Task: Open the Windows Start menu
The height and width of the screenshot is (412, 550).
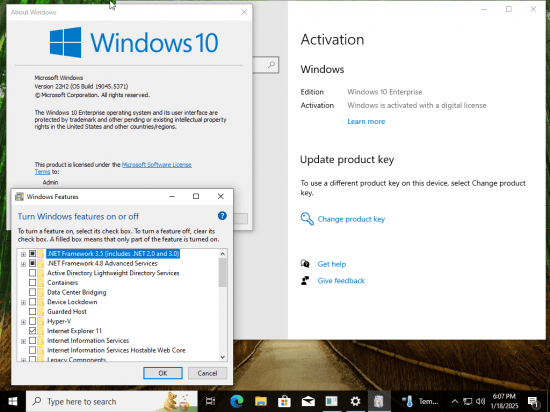Action: coord(13,401)
